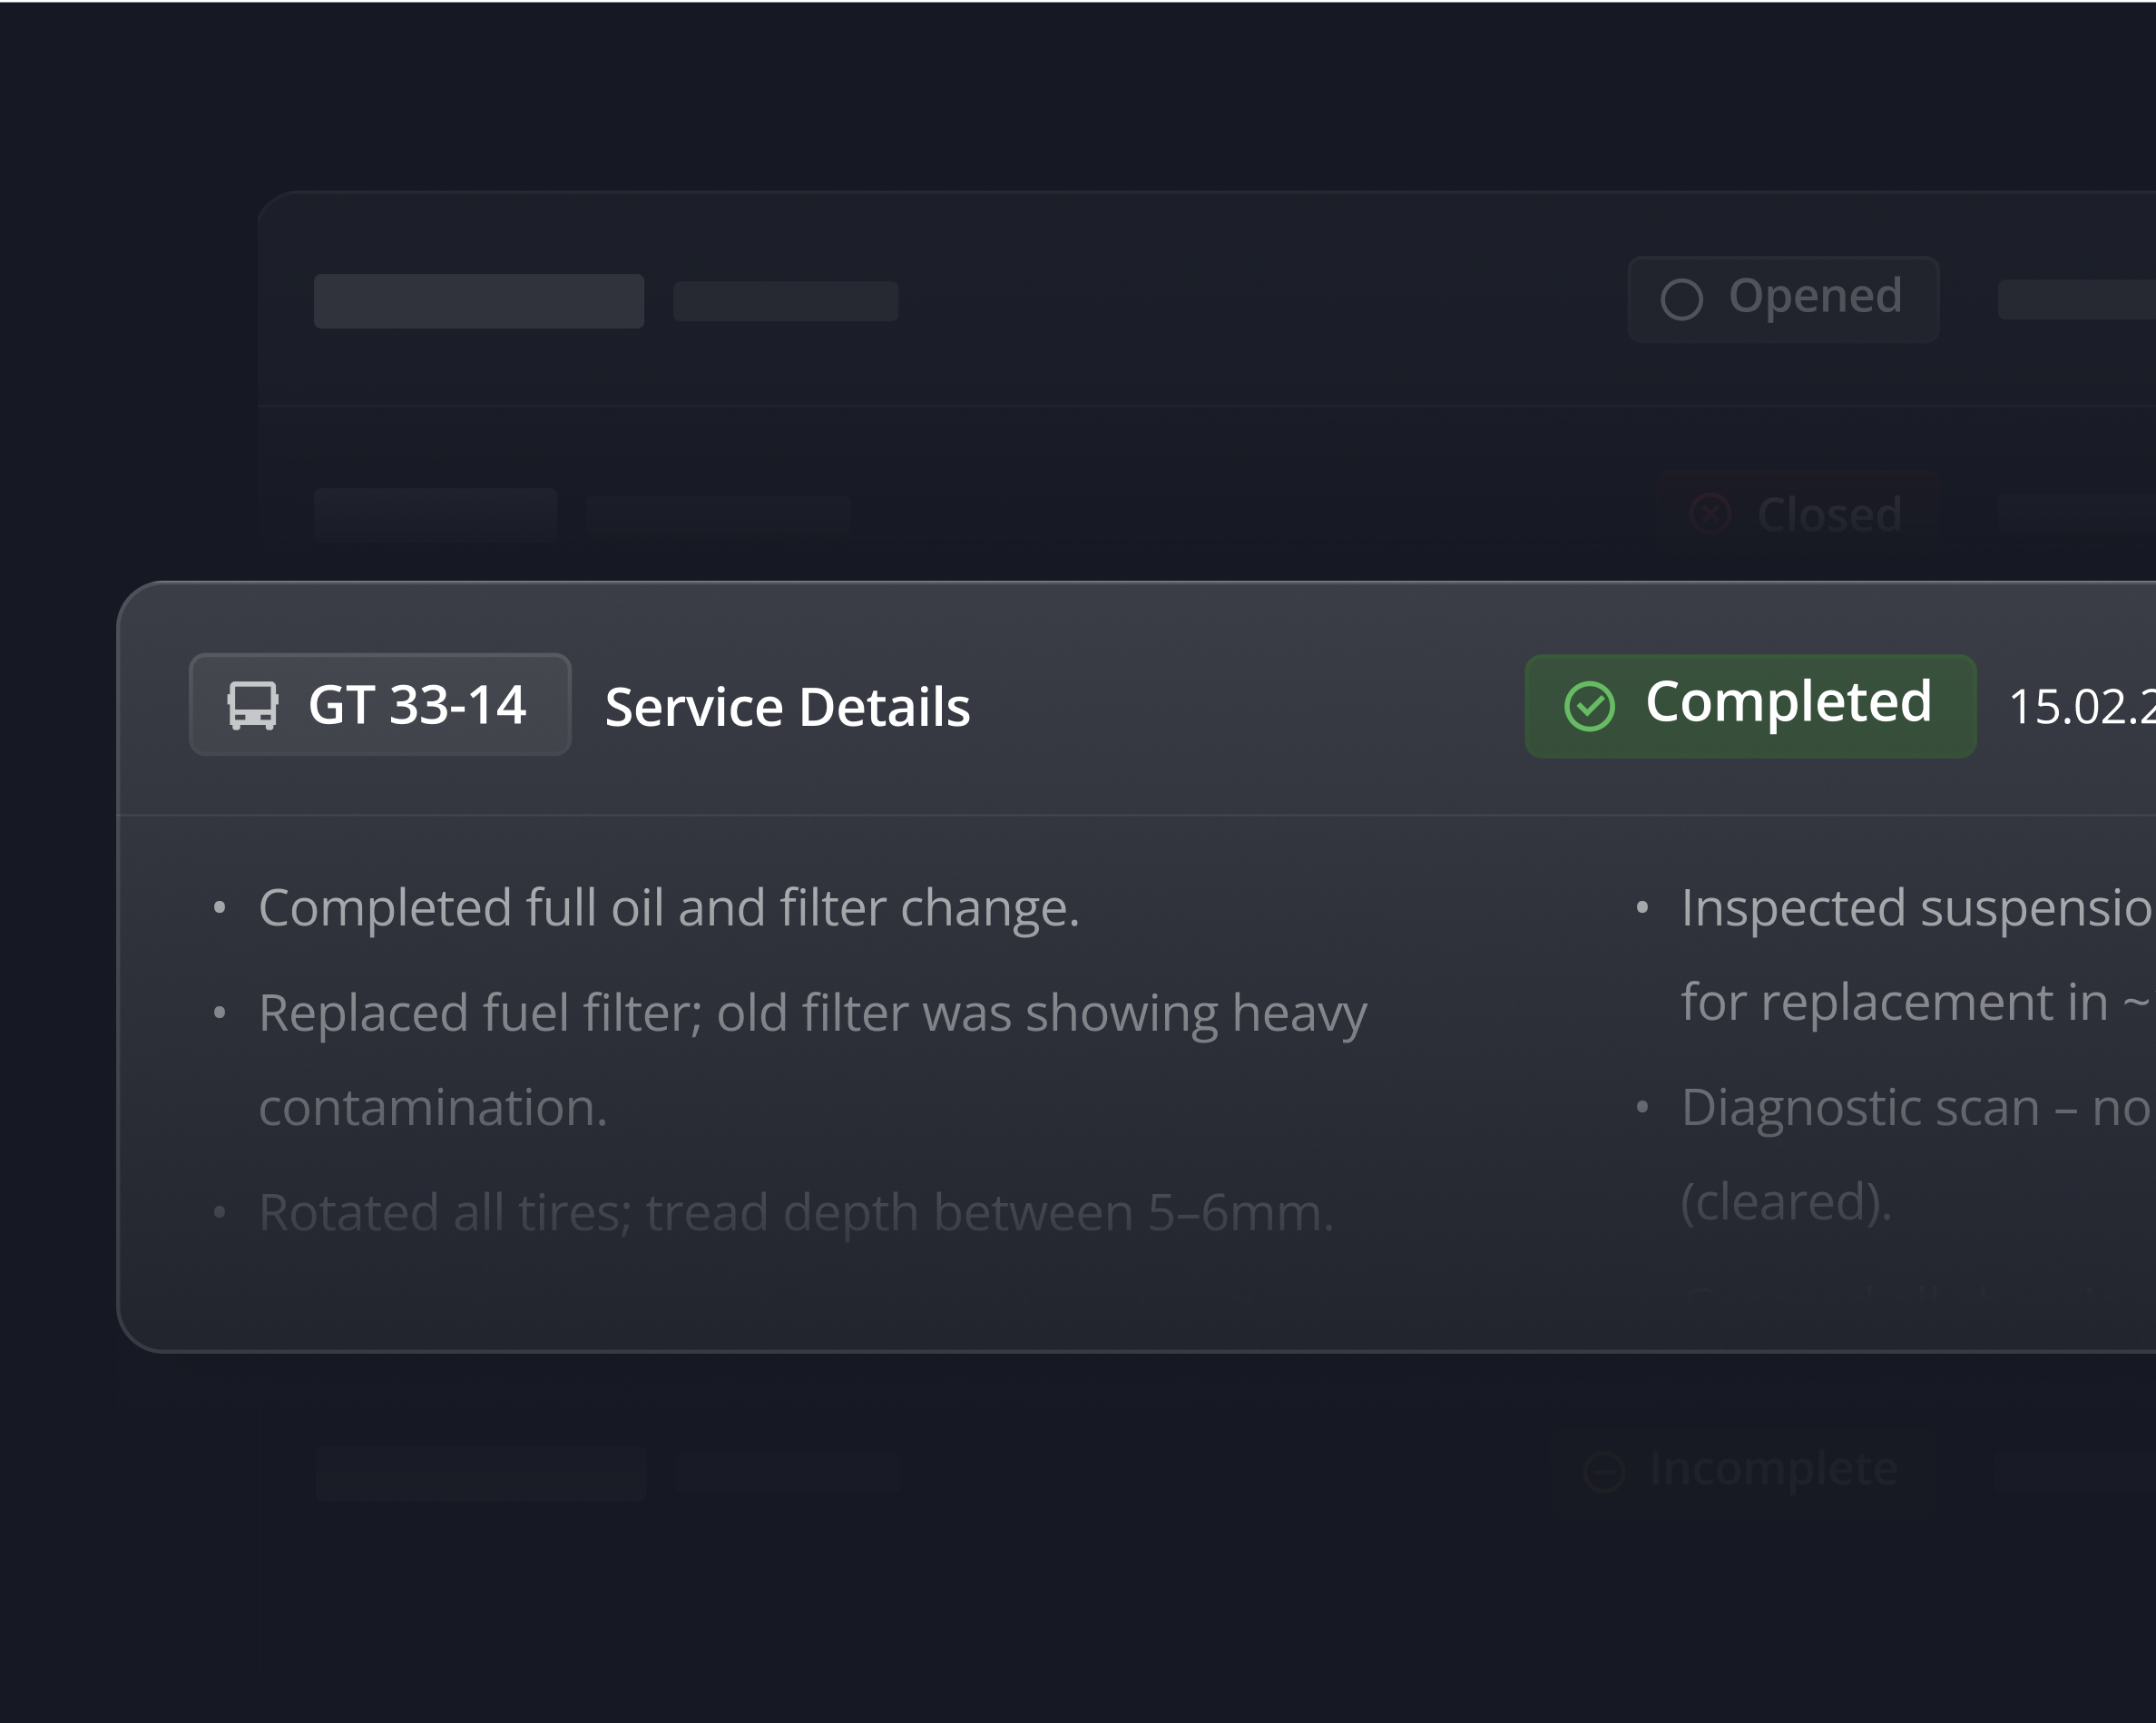Screen dimensions: 2156x1723
Task: Click the placeholder bar in the Closed row
Action: pos(435,514)
